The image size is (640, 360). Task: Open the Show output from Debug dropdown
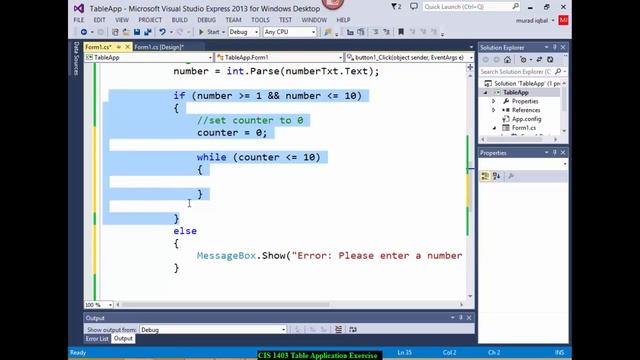(213, 329)
